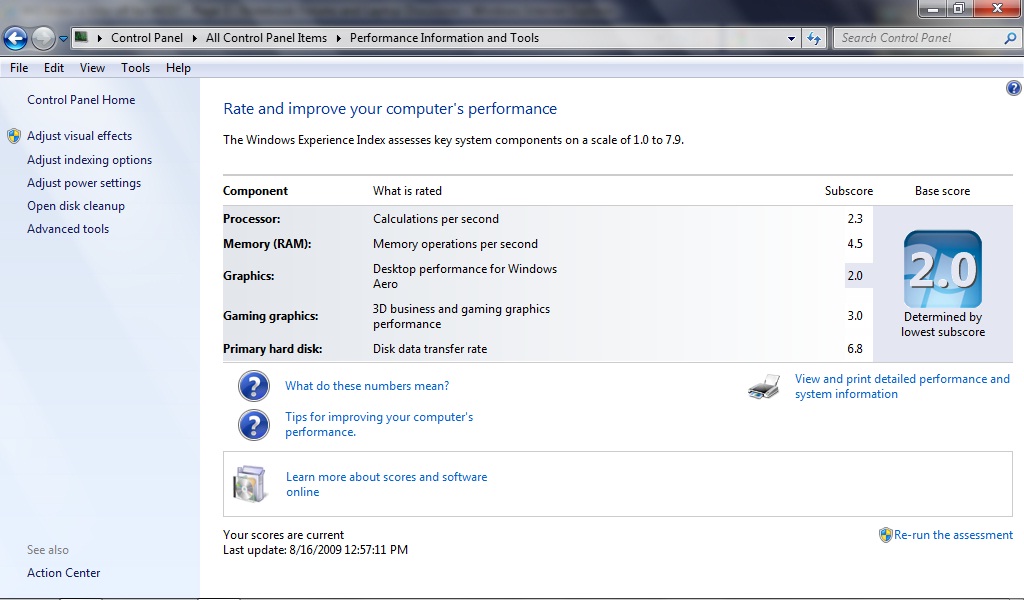Screen dimensions: 1024x600
Task: Open the Edit menu
Action: coord(54,68)
